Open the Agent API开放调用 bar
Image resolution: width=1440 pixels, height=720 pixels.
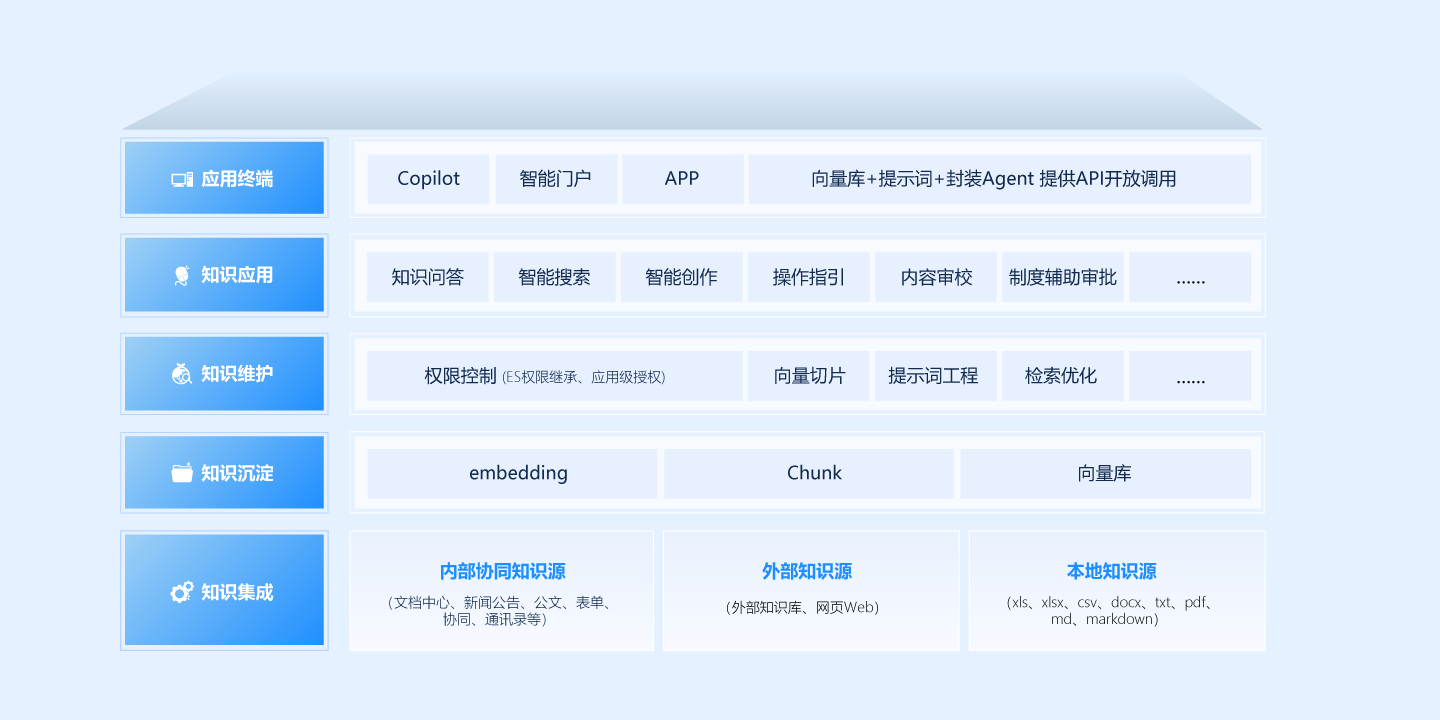pos(998,178)
